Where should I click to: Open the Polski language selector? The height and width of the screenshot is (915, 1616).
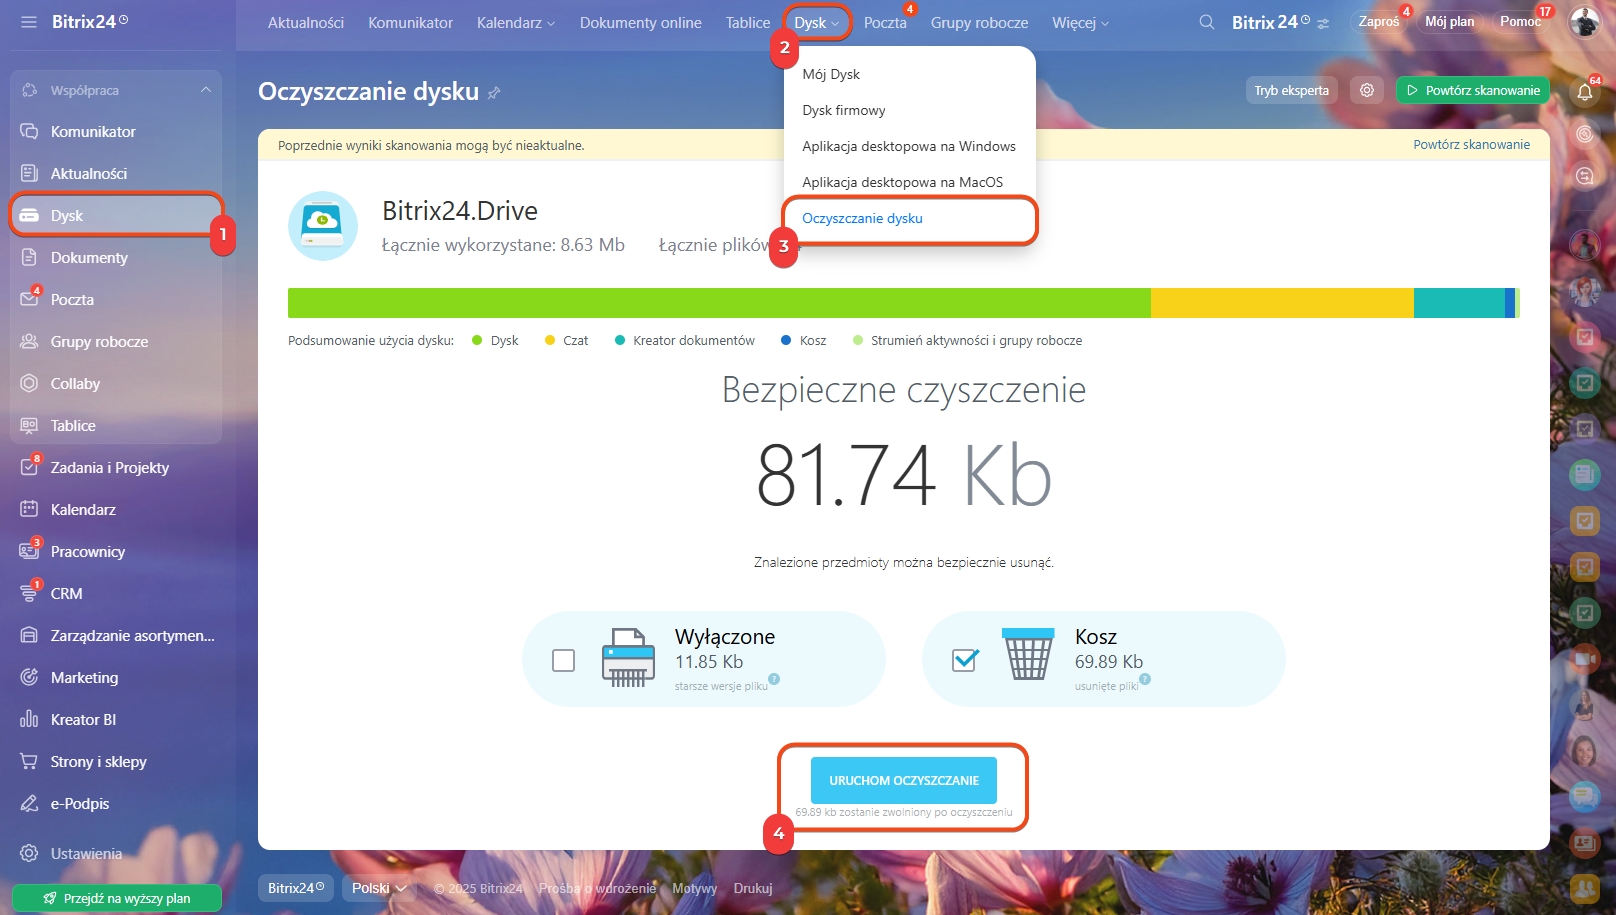coord(379,888)
